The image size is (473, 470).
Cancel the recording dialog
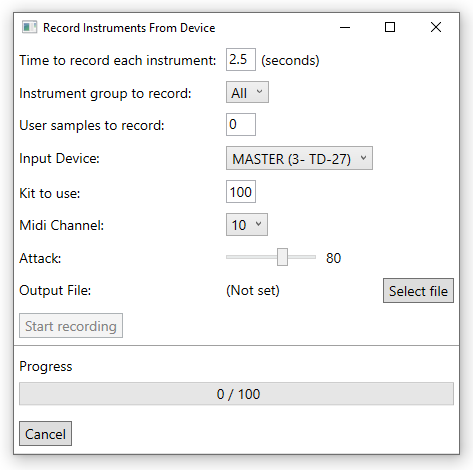45,434
